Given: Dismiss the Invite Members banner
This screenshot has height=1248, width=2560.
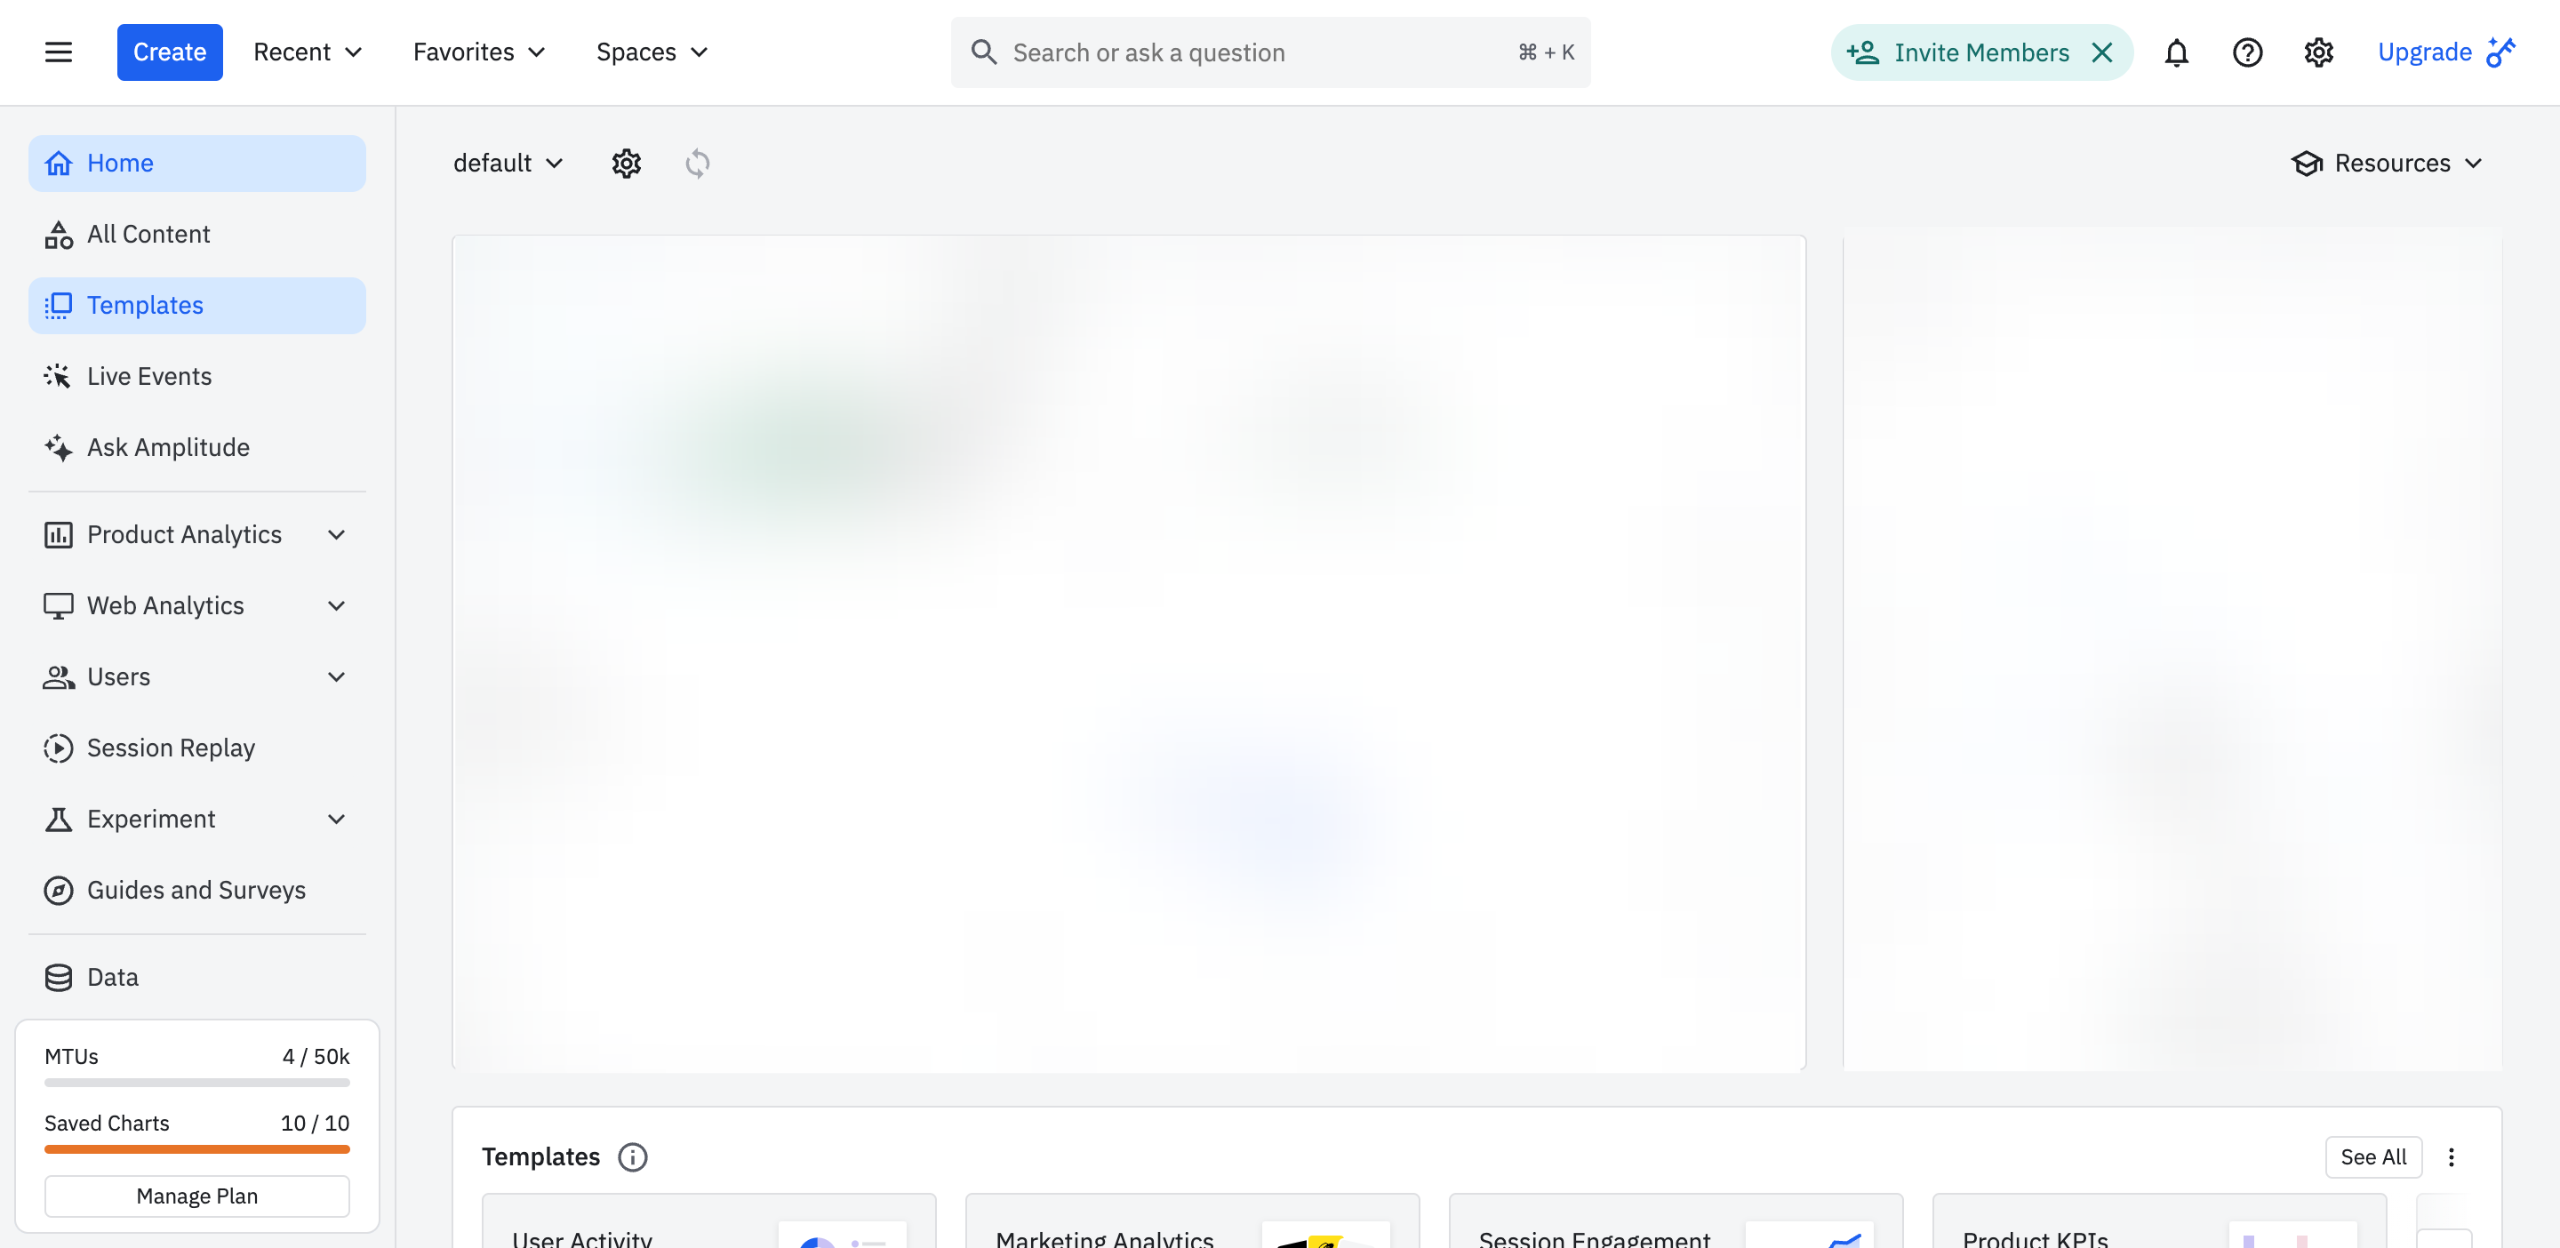Looking at the screenshot, I should click(2102, 52).
